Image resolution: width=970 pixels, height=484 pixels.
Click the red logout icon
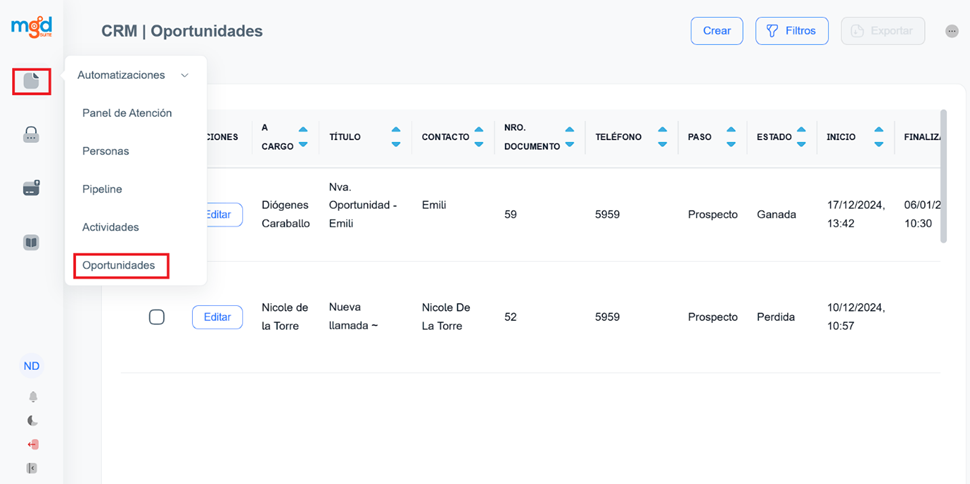coord(32,445)
